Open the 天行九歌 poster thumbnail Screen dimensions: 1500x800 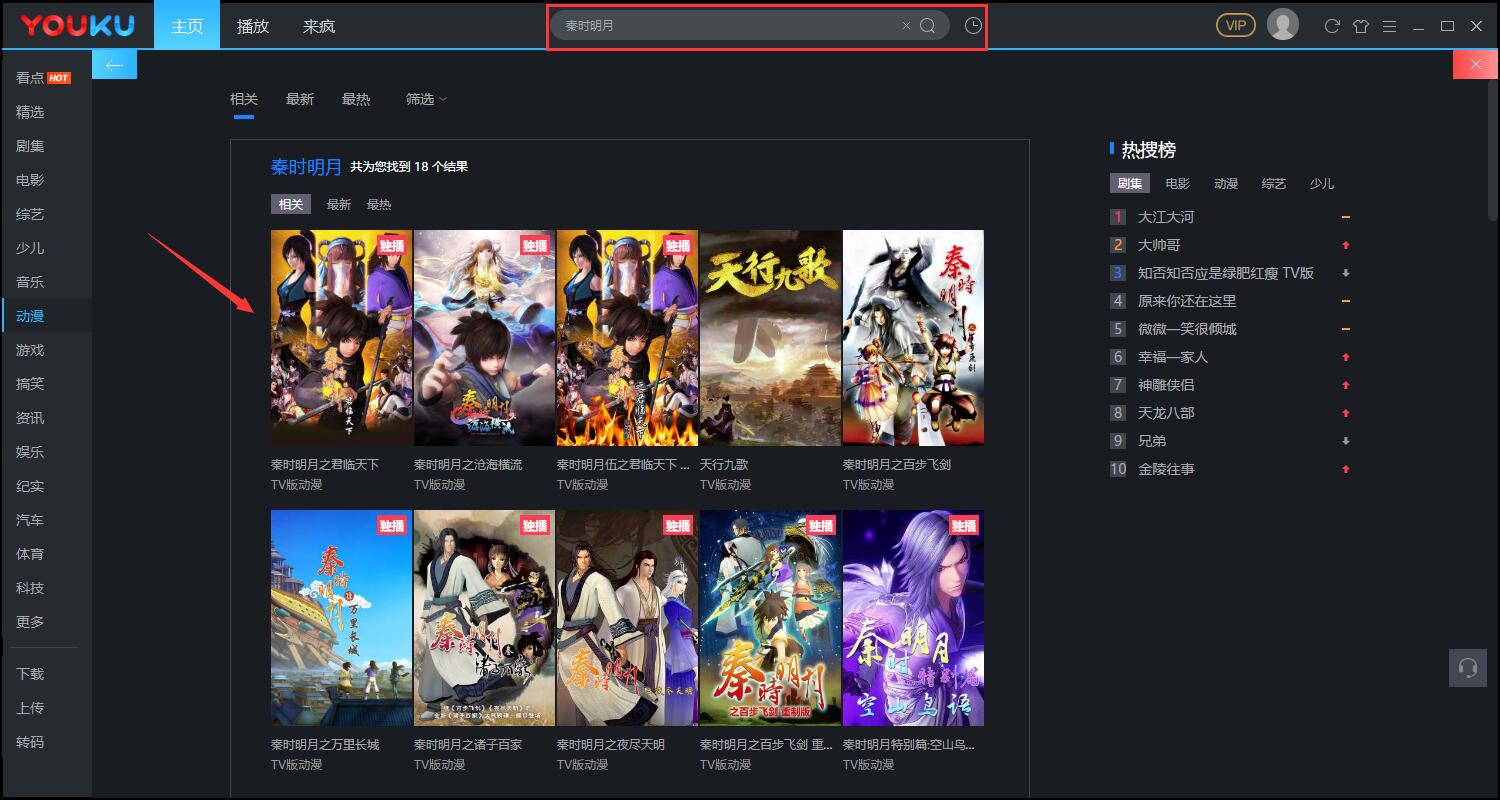click(769, 337)
